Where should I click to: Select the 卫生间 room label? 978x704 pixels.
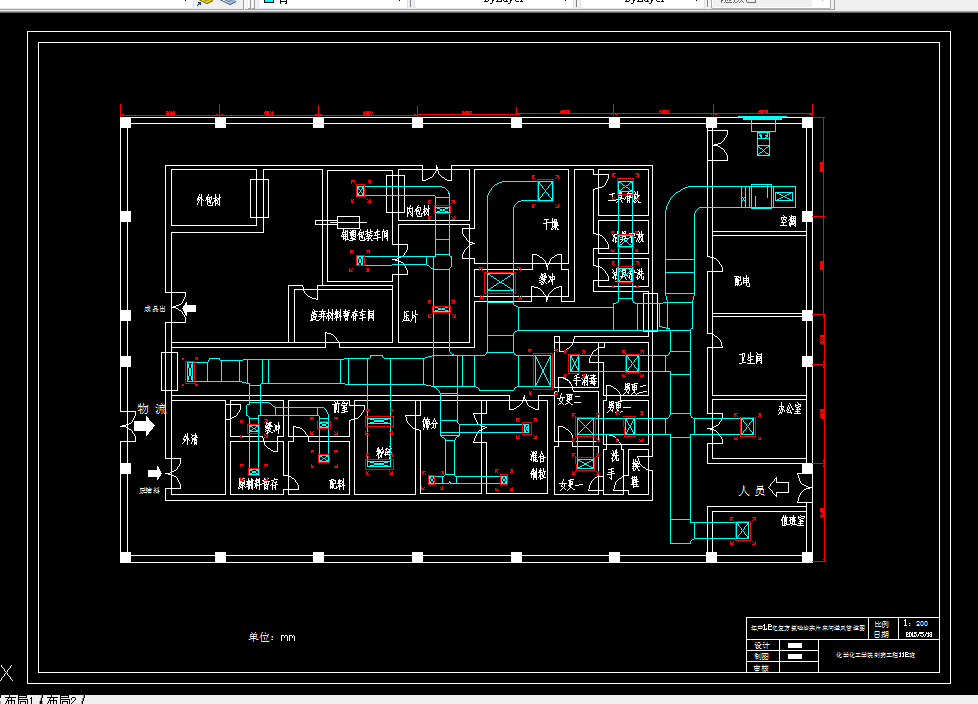pos(750,359)
